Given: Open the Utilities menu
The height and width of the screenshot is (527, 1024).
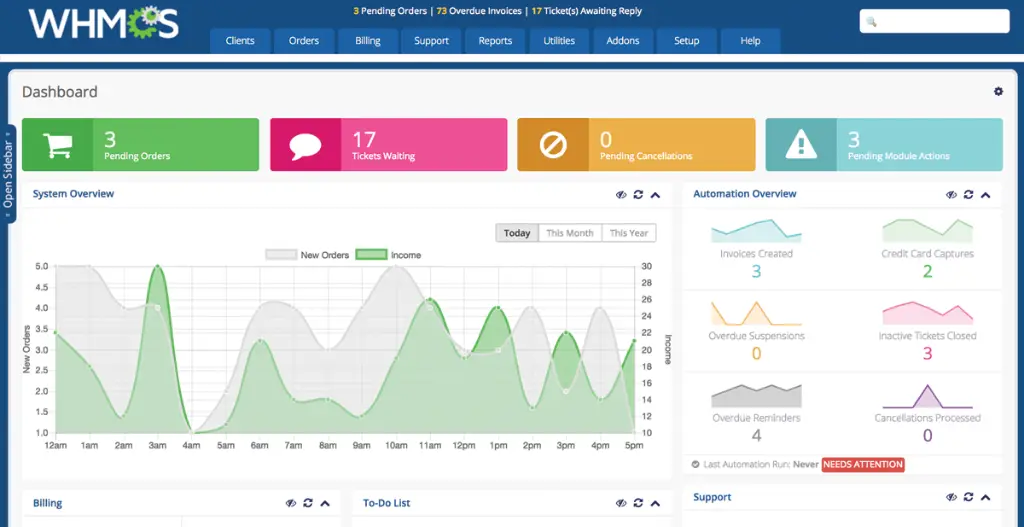Looking at the screenshot, I should (x=559, y=41).
